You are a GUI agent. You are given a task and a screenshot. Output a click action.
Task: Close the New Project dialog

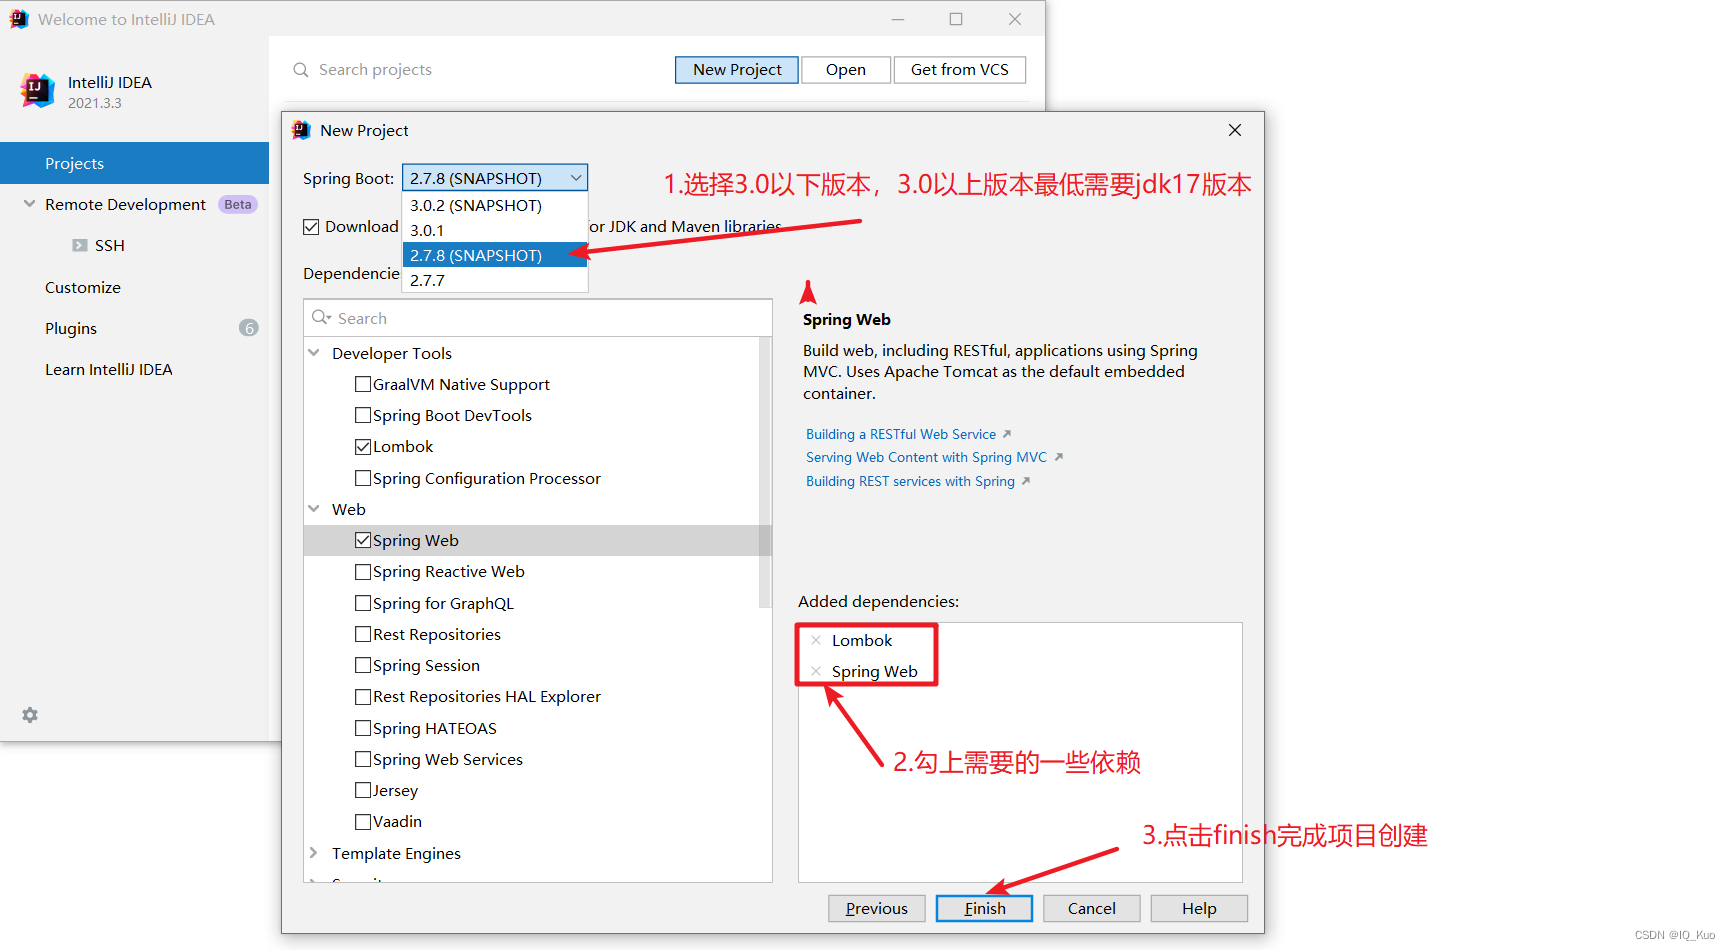(x=1235, y=130)
